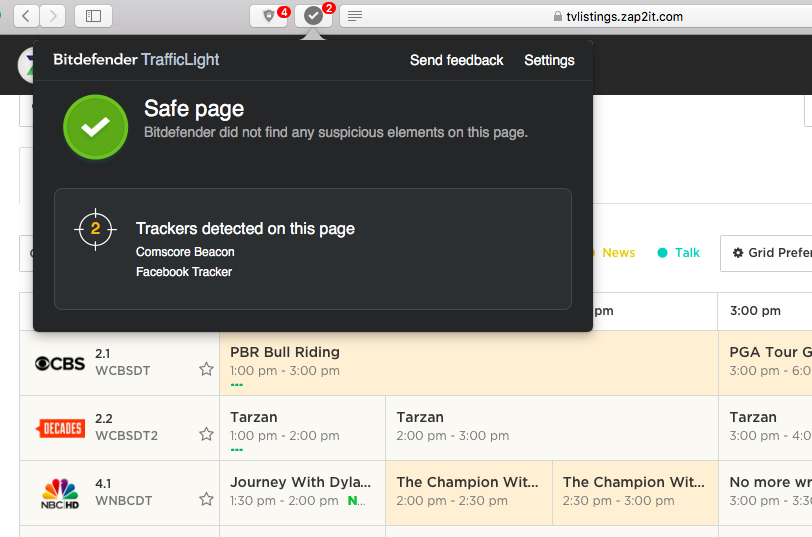Favorite channel 2.1 WCBSDT star
This screenshot has height=537, width=812.
tap(206, 369)
